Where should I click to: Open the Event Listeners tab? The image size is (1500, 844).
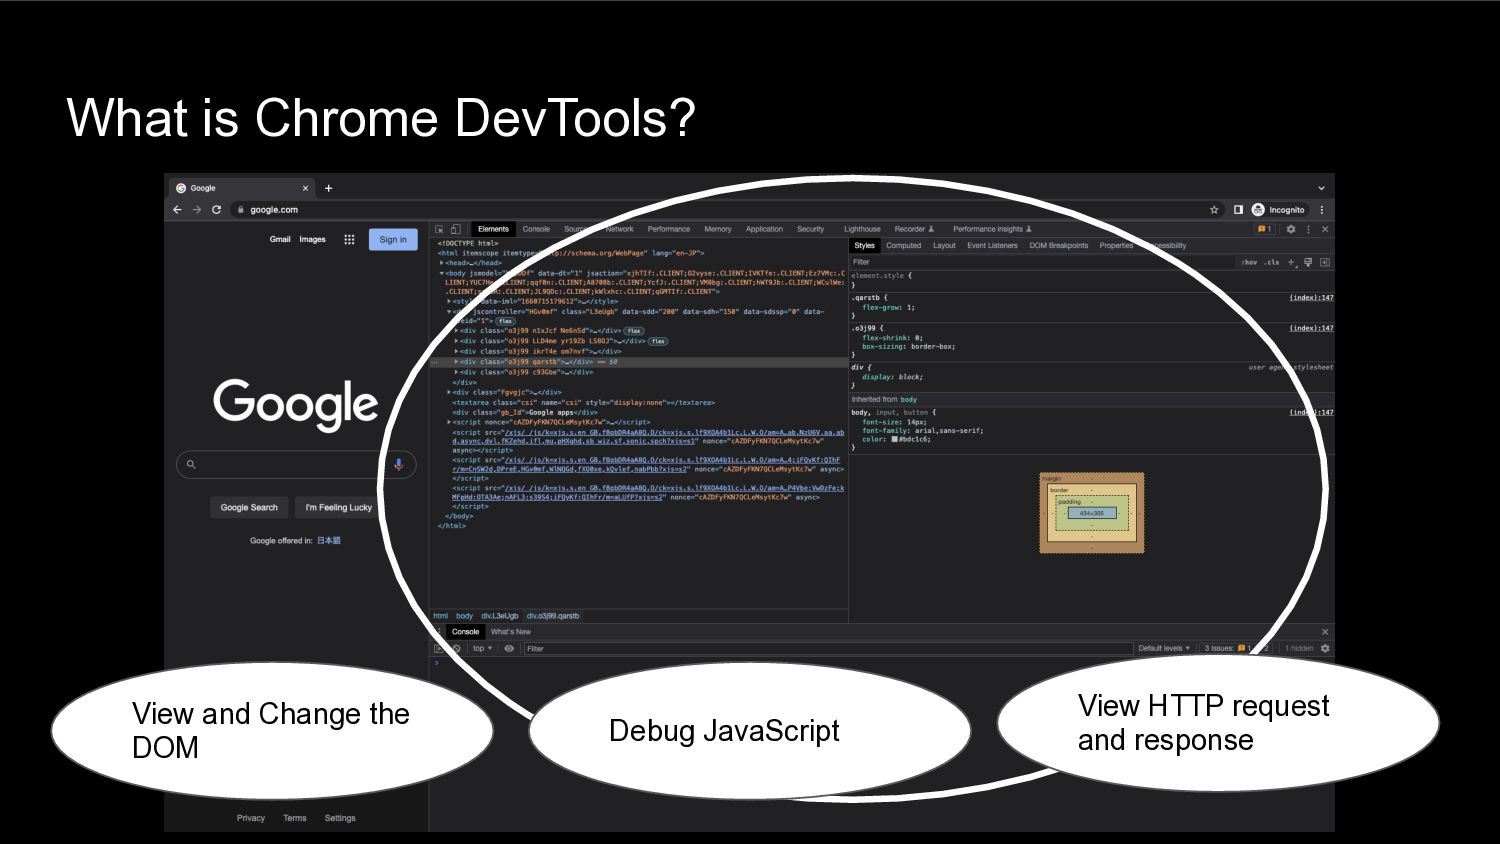point(992,245)
